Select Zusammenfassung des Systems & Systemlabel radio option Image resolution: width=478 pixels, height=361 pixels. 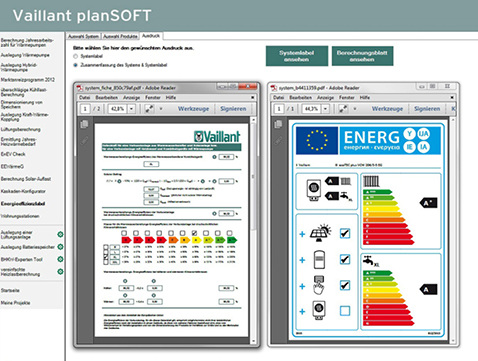(x=75, y=65)
